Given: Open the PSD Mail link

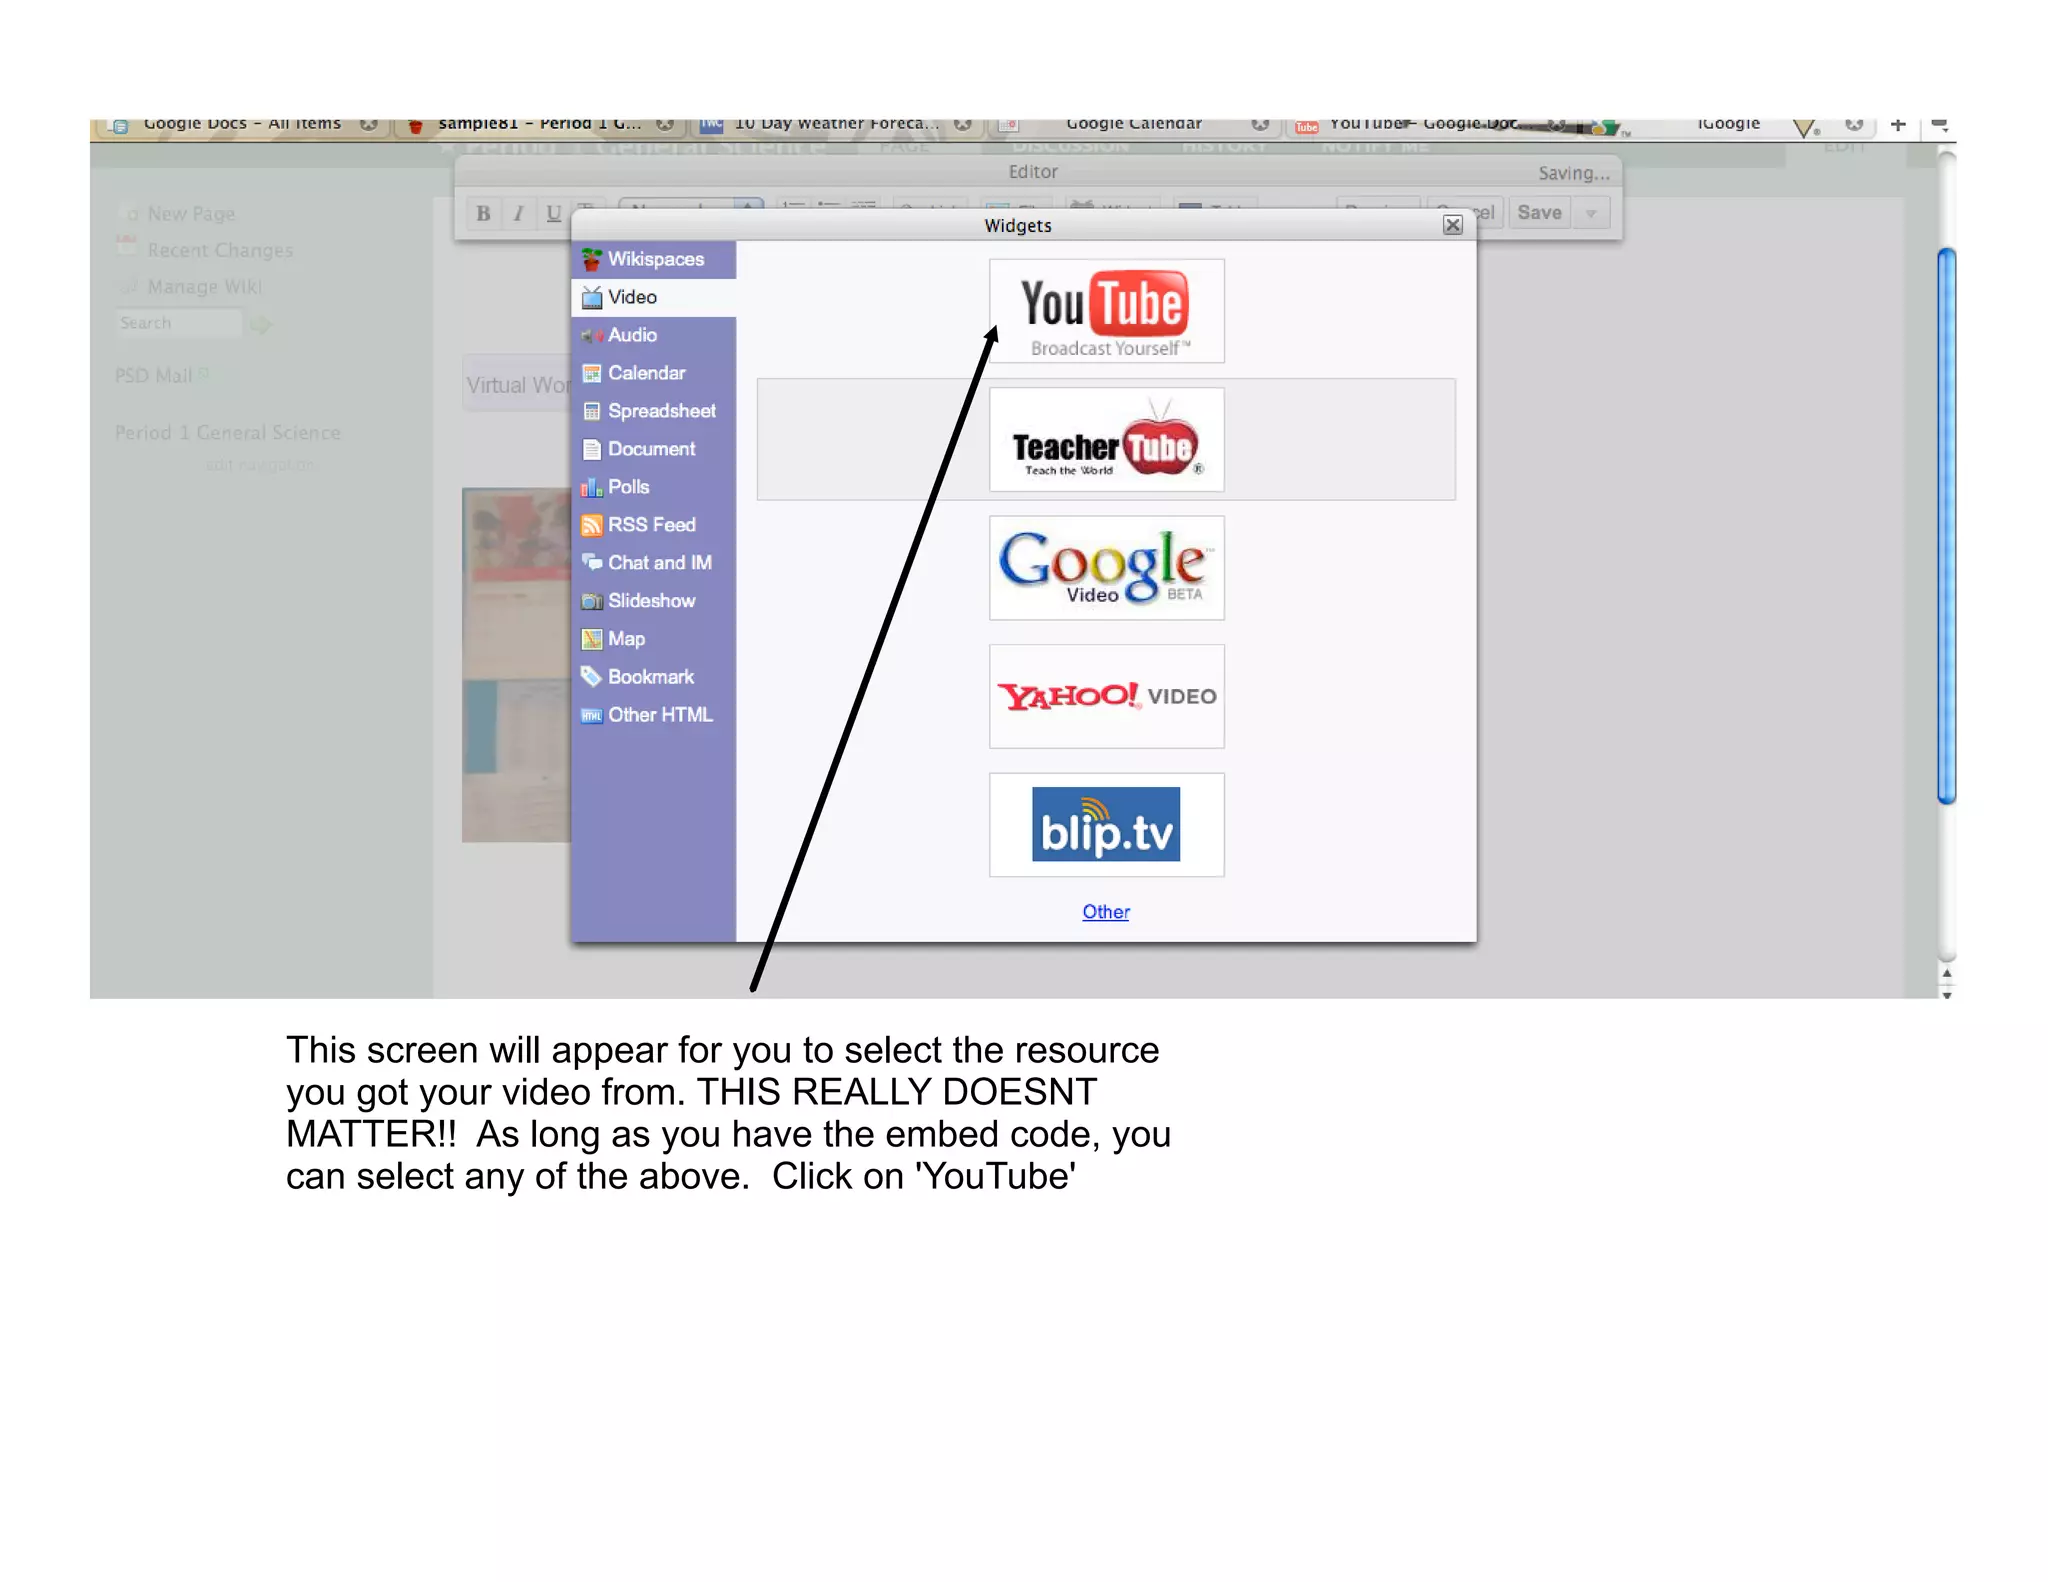Looking at the screenshot, I should tap(153, 376).
